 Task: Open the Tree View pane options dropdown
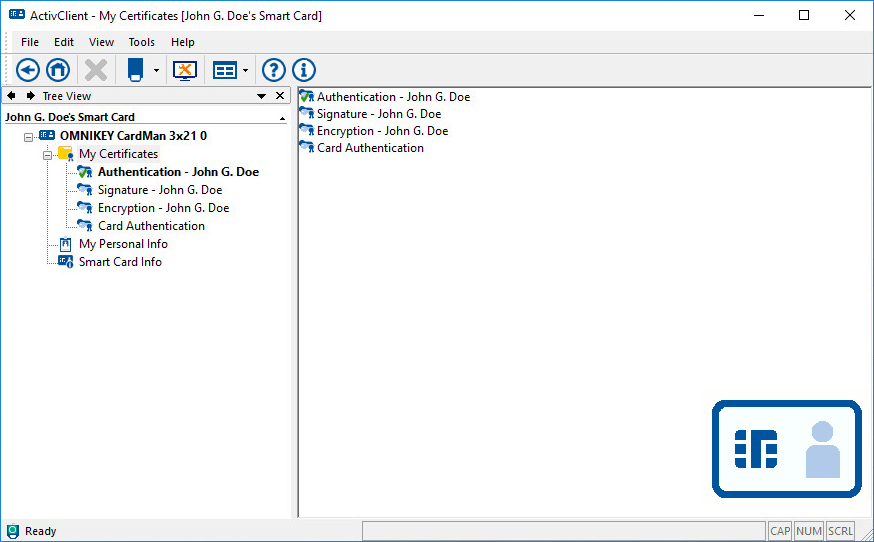262,96
